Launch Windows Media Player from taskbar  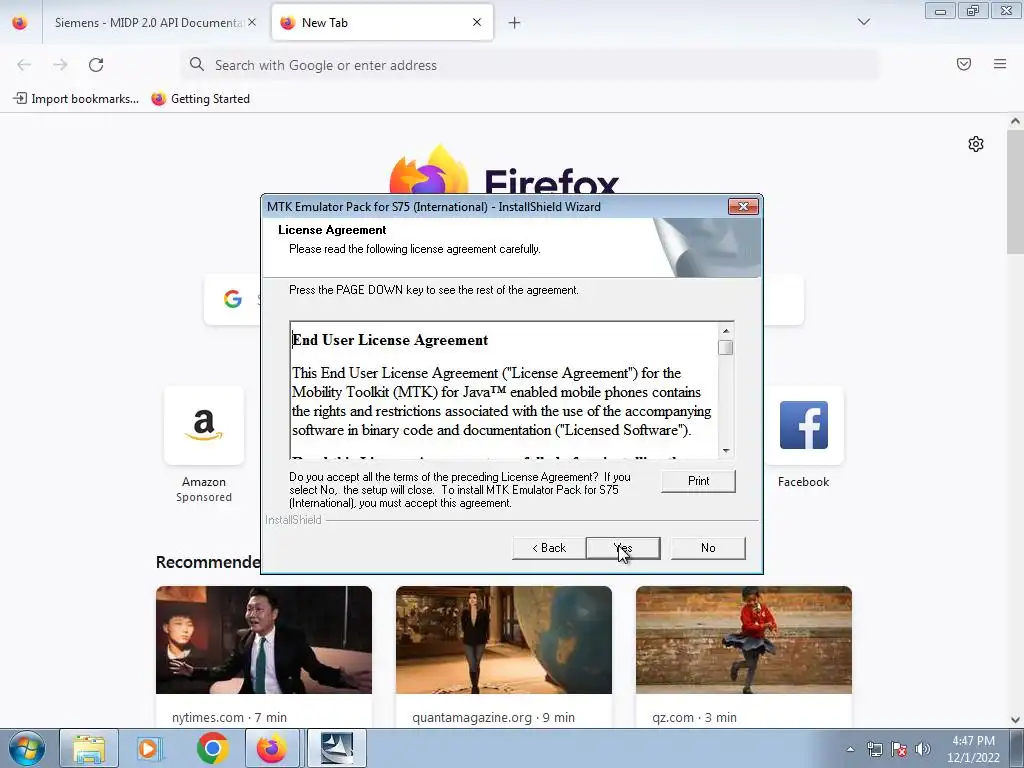(x=150, y=748)
